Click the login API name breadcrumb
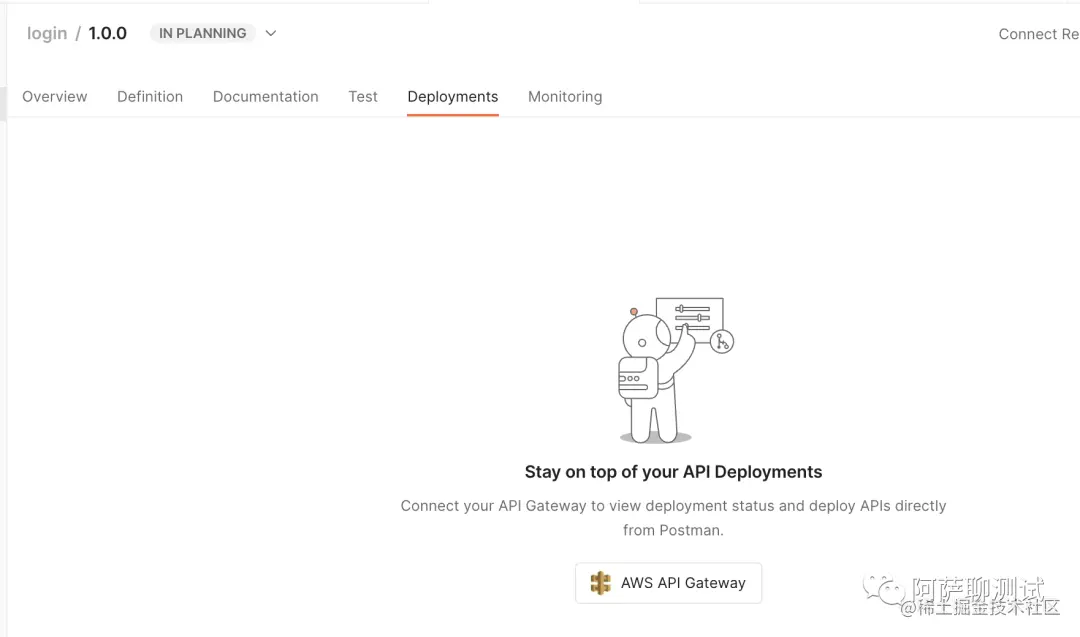Viewport: 1080px width, 637px height. 47,33
